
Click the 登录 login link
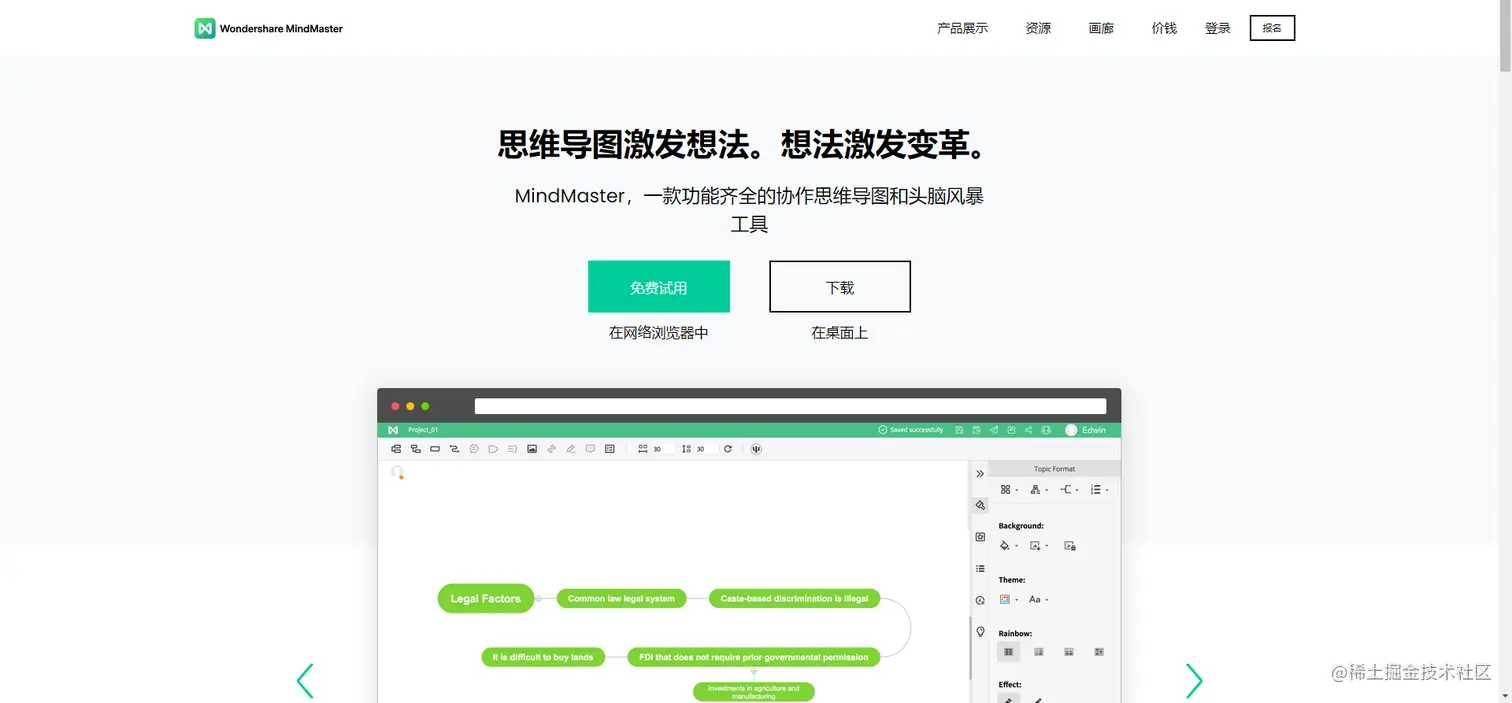1218,28
